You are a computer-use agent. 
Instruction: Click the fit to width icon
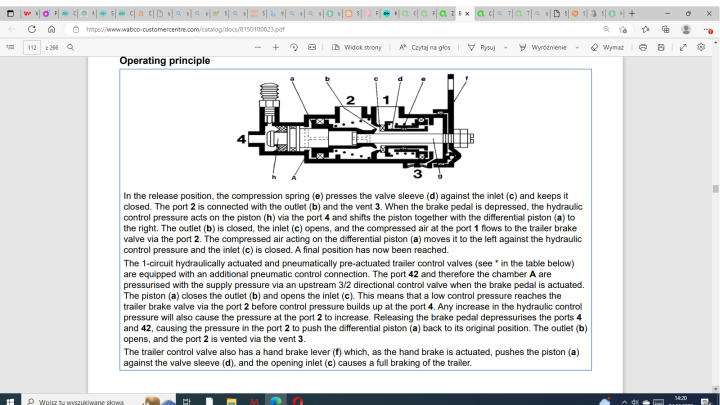pos(312,47)
